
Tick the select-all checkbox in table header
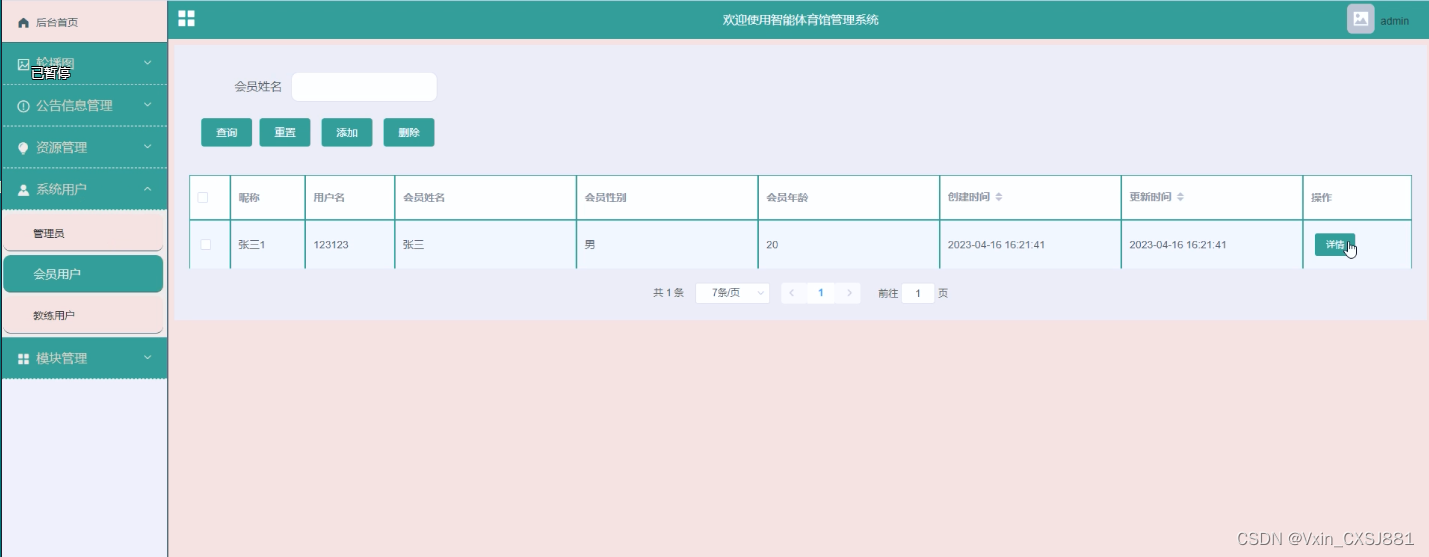(x=203, y=197)
